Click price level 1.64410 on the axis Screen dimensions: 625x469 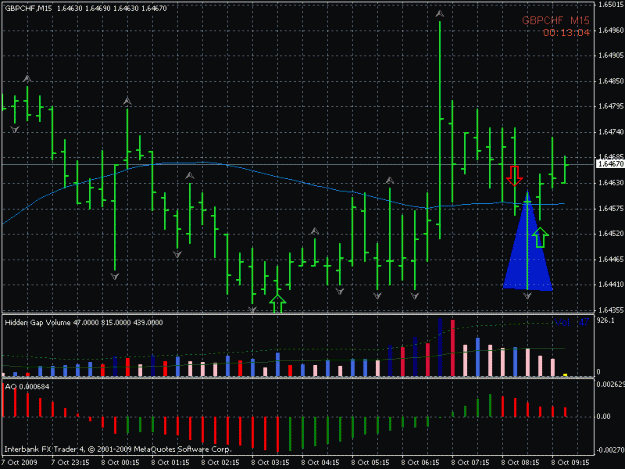pyautogui.click(x=611, y=285)
